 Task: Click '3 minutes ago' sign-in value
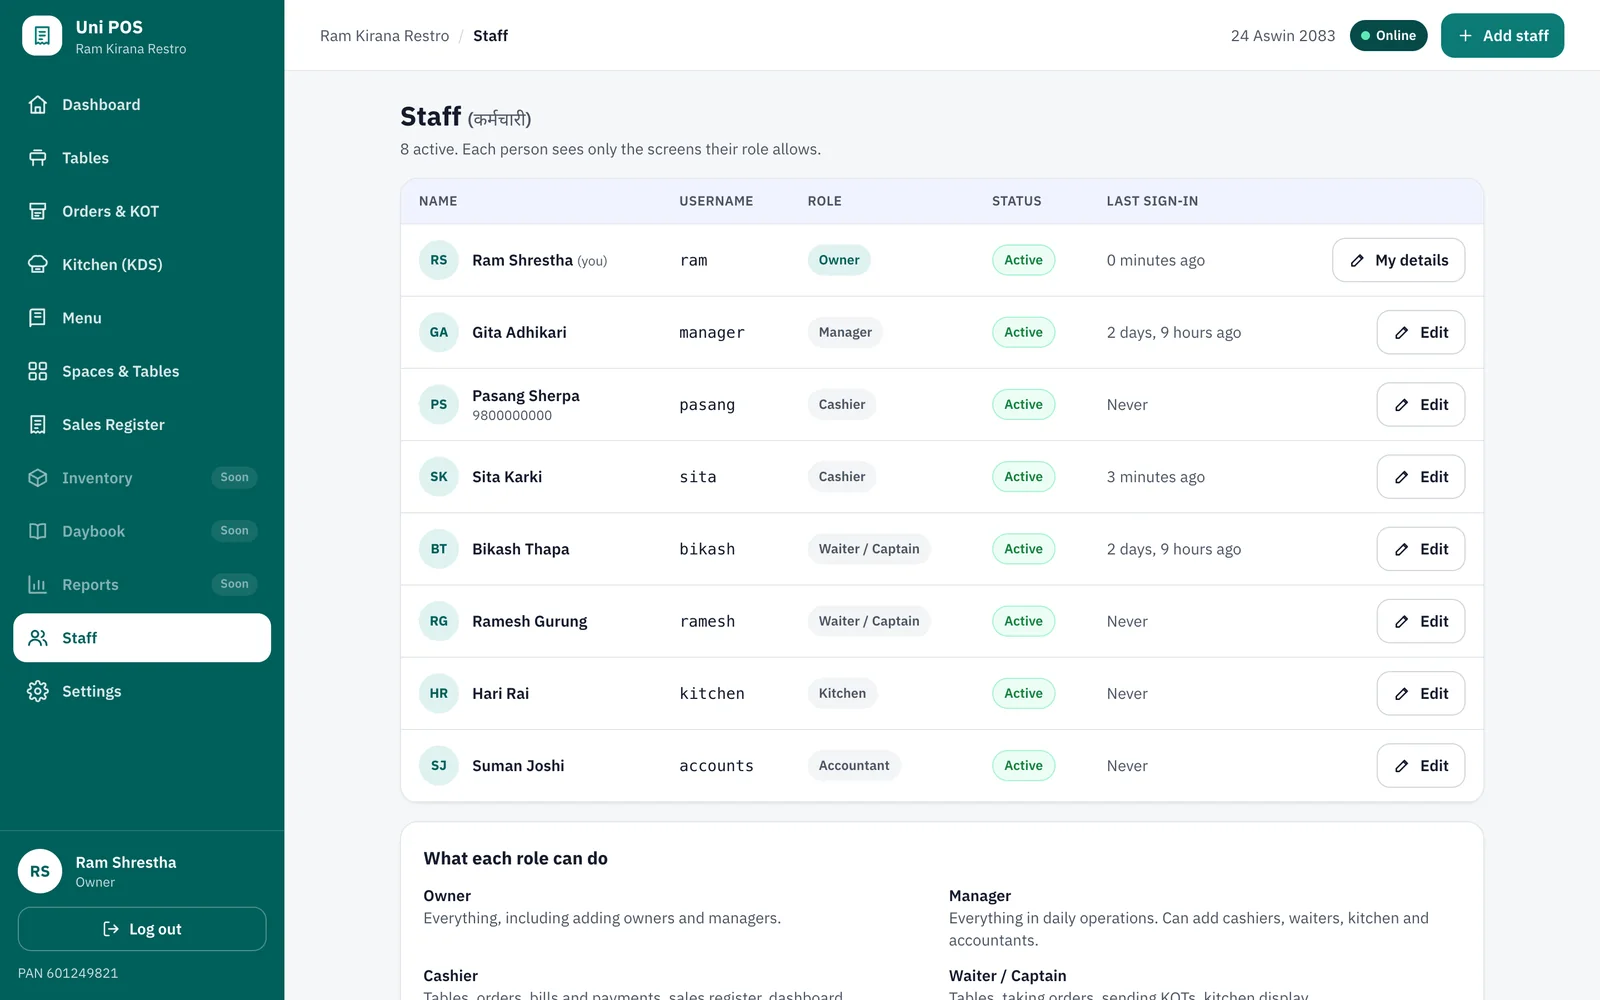coord(1155,477)
